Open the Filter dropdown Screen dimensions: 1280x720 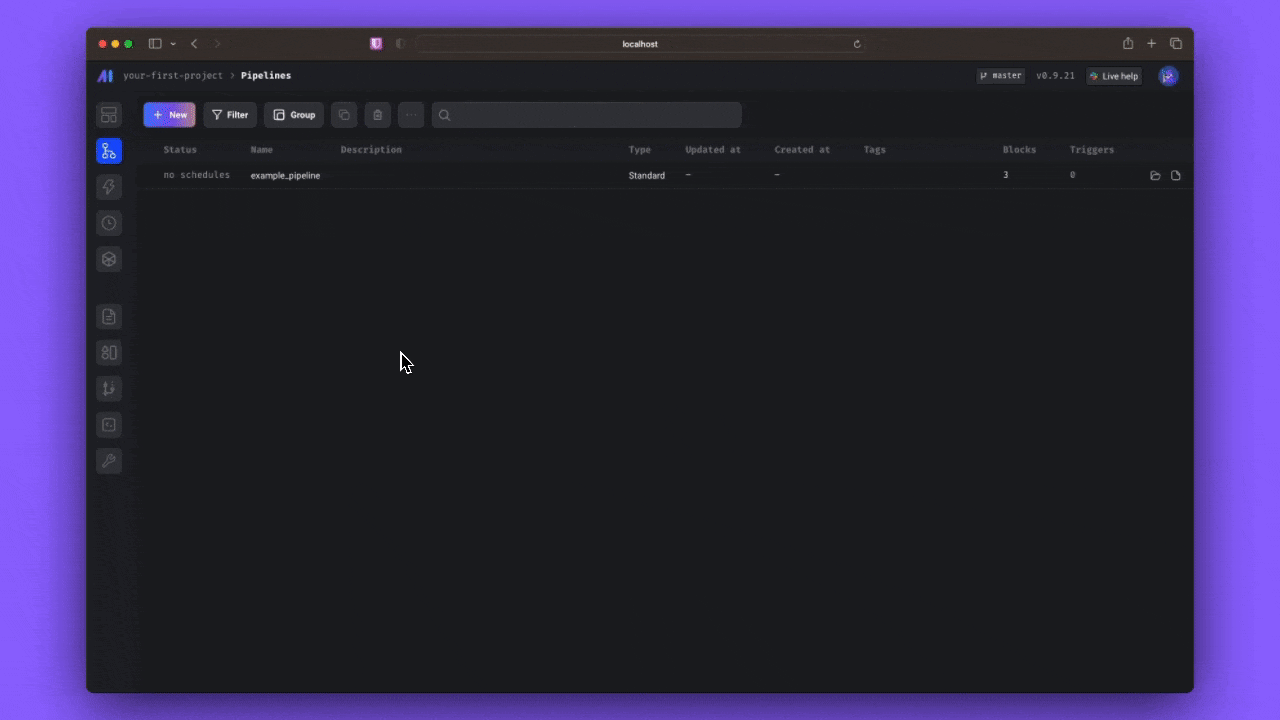click(230, 115)
